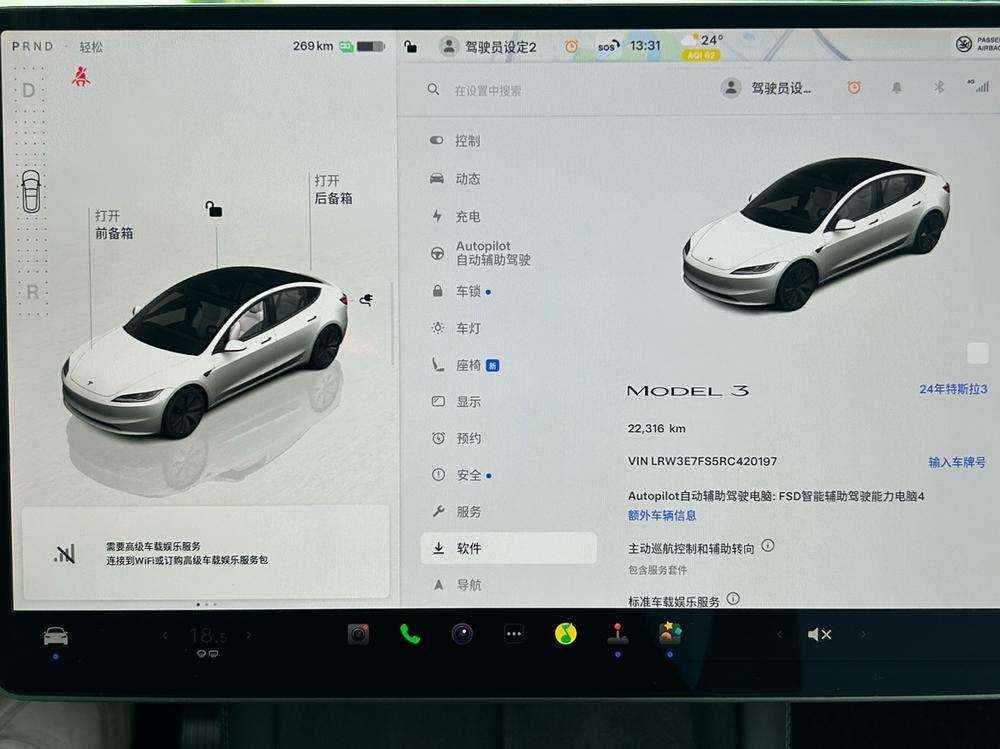Decrease cabin temperature with left arrow
This screenshot has width=1000, height=749.
click(x=165, y=635)
